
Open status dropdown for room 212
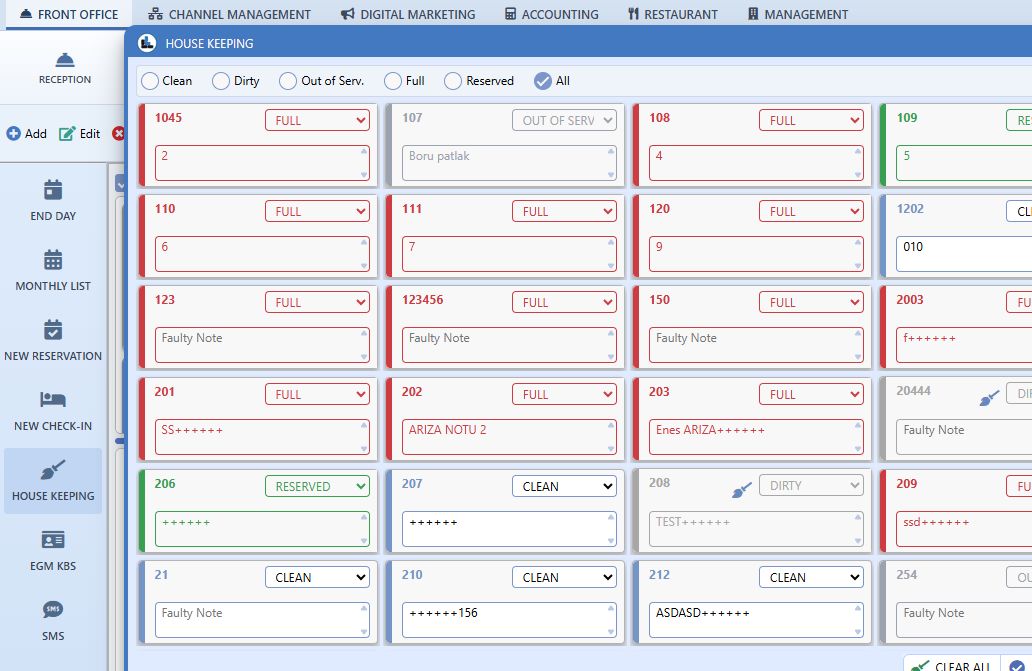(811, 577)
